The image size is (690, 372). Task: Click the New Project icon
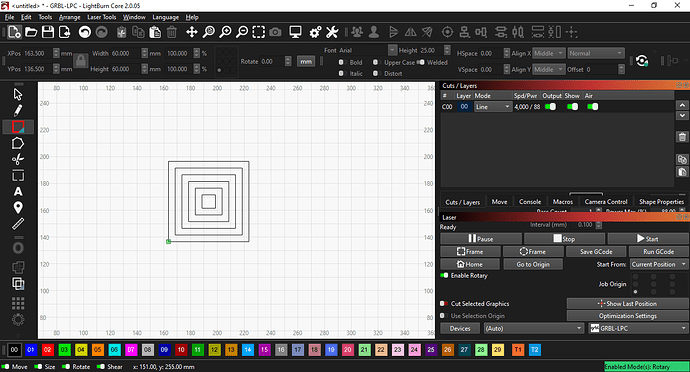point(14,32)
